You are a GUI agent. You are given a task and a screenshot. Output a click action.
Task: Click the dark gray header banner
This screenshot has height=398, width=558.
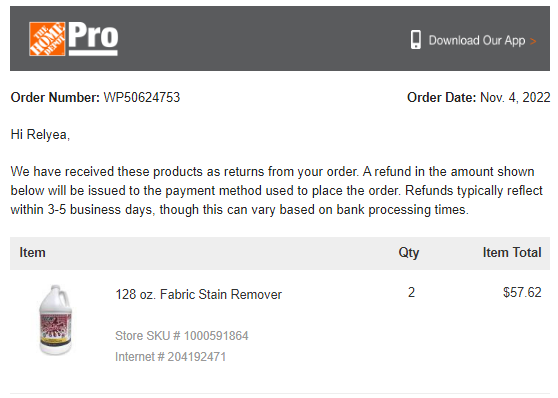[x=280, y=38]
